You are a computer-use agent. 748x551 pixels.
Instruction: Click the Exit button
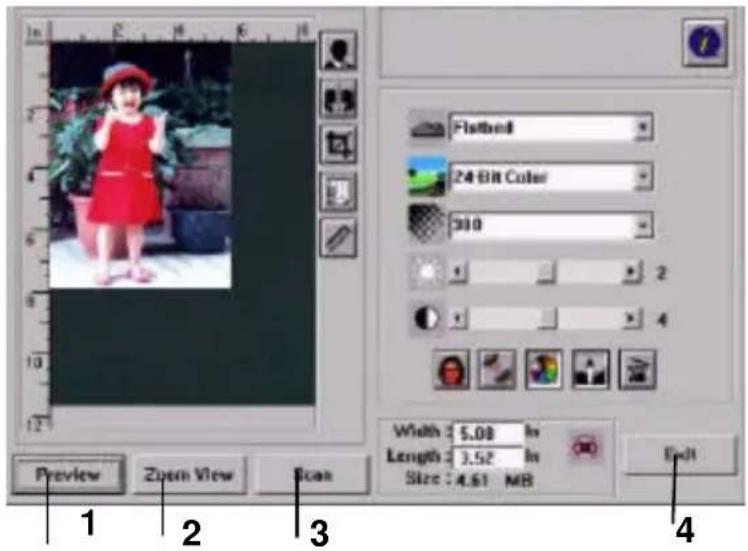coord(681,454)
